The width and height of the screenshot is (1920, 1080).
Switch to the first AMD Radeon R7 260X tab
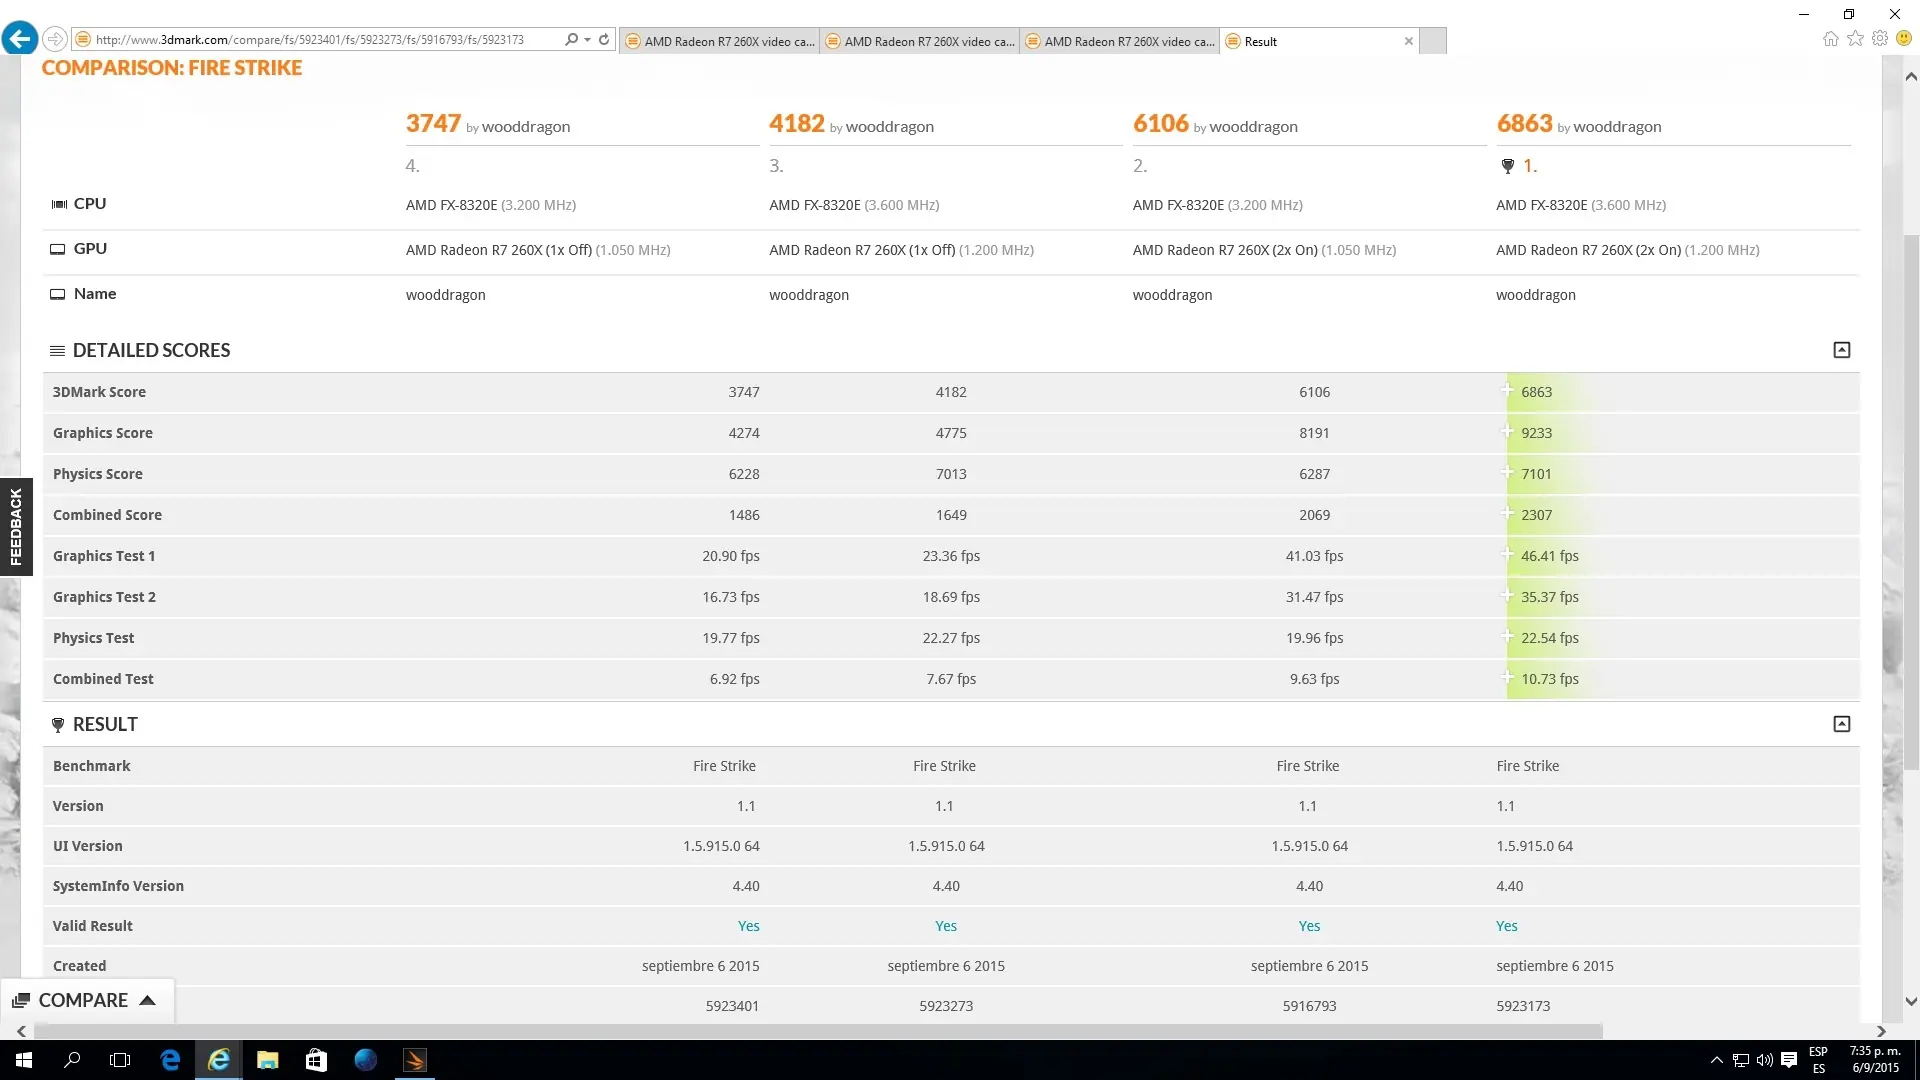720,41
